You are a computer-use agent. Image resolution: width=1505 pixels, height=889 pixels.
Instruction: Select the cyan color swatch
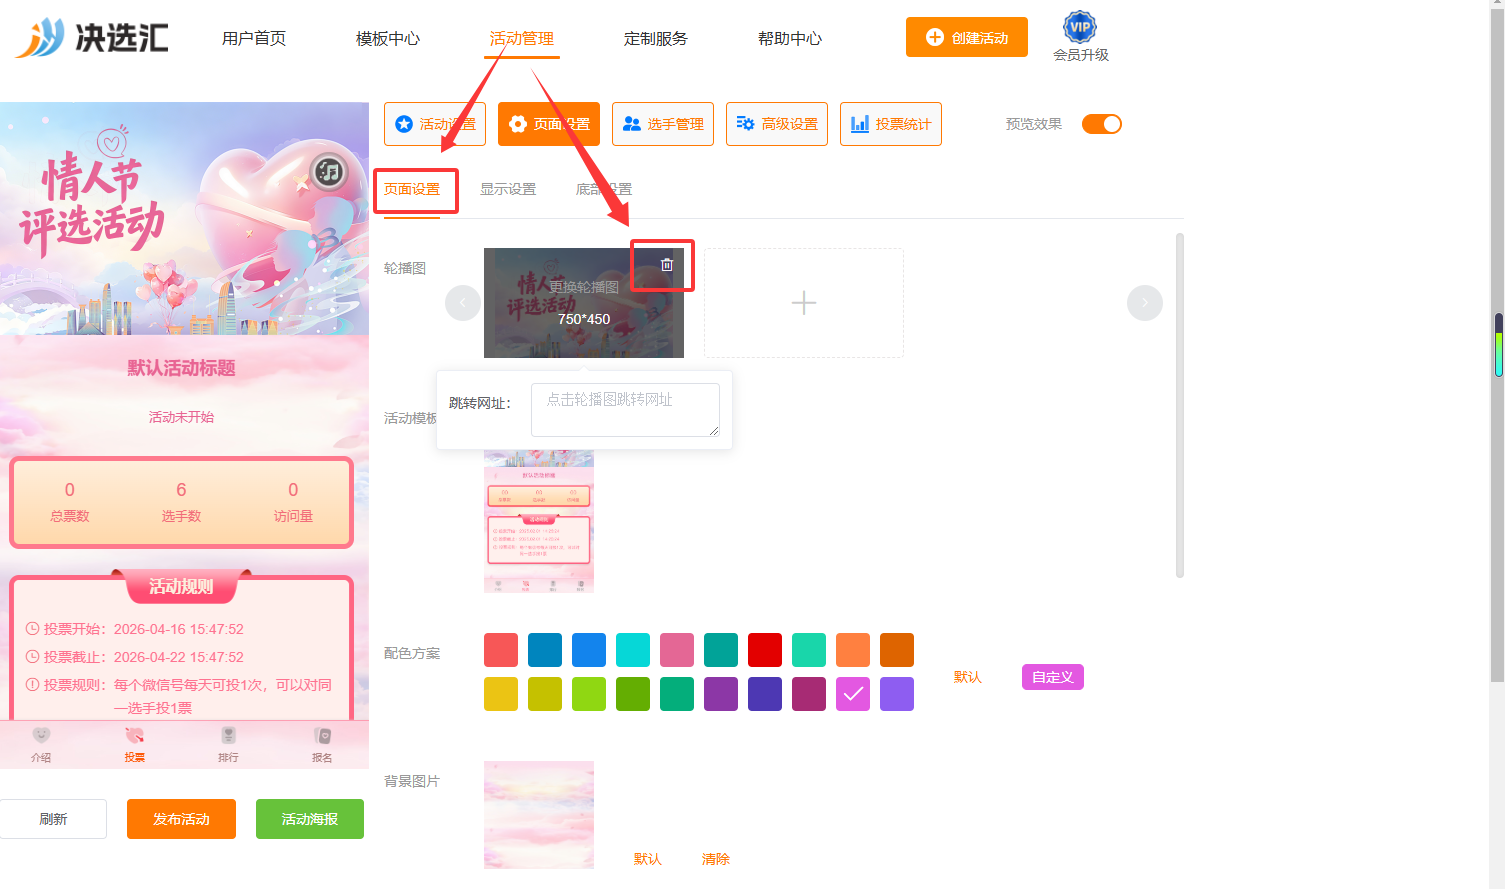point(633,650)
